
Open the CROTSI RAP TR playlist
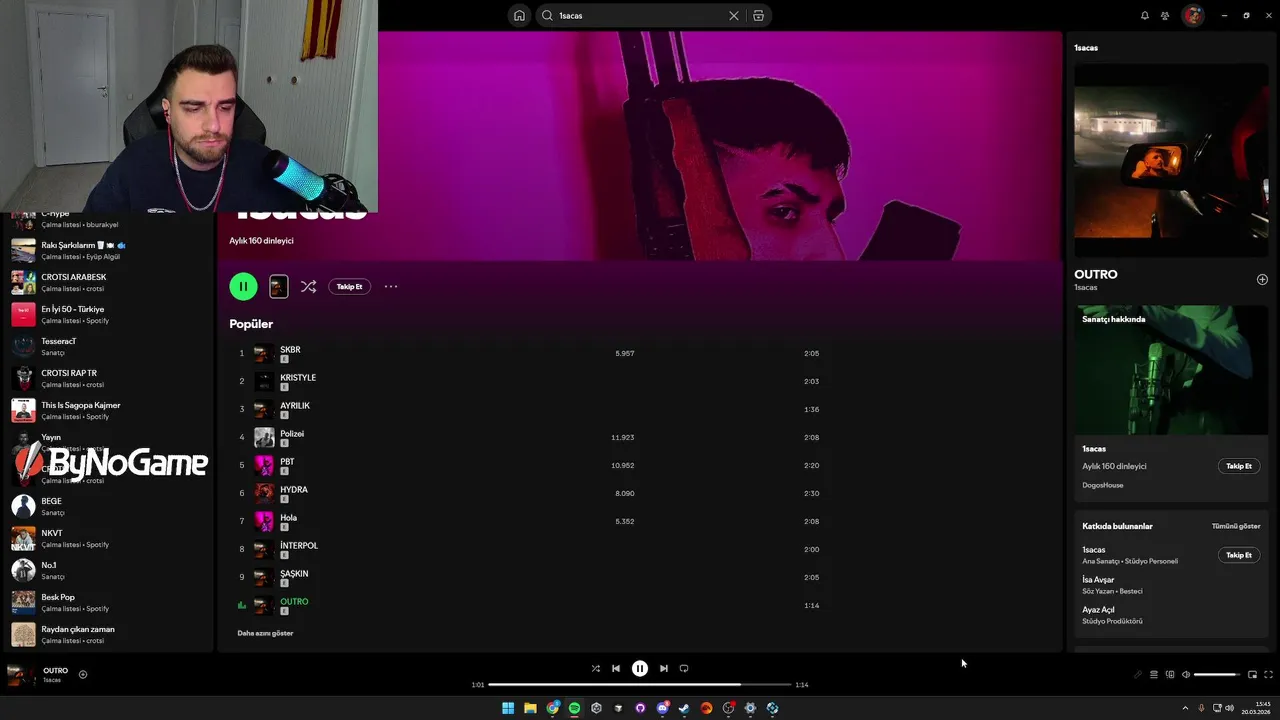click(108, 378)
